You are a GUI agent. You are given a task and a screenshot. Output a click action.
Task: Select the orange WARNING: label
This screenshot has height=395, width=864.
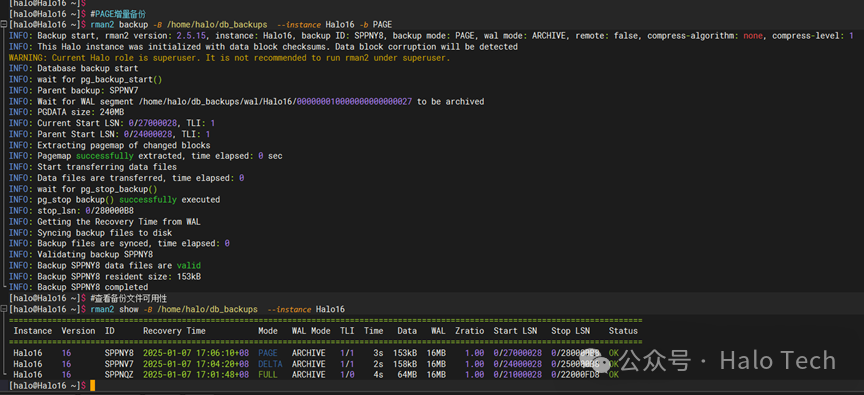(x=28, y=58)
